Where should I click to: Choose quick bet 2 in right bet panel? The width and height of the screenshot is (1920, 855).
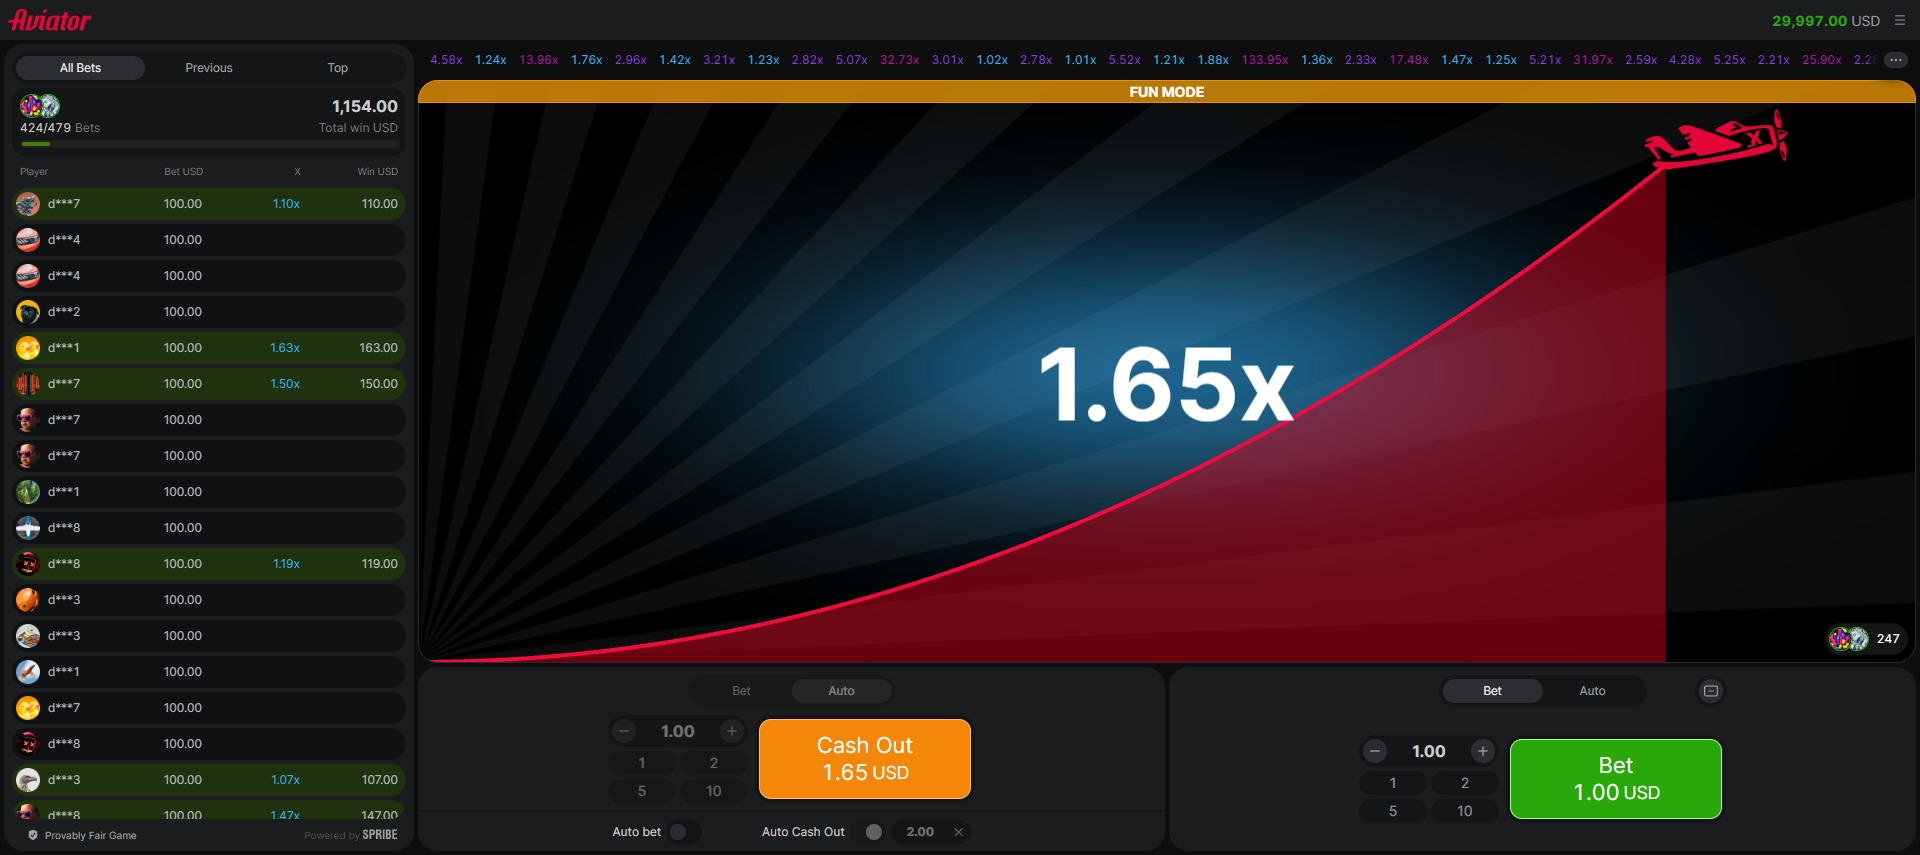click(x=1464, y=783)
